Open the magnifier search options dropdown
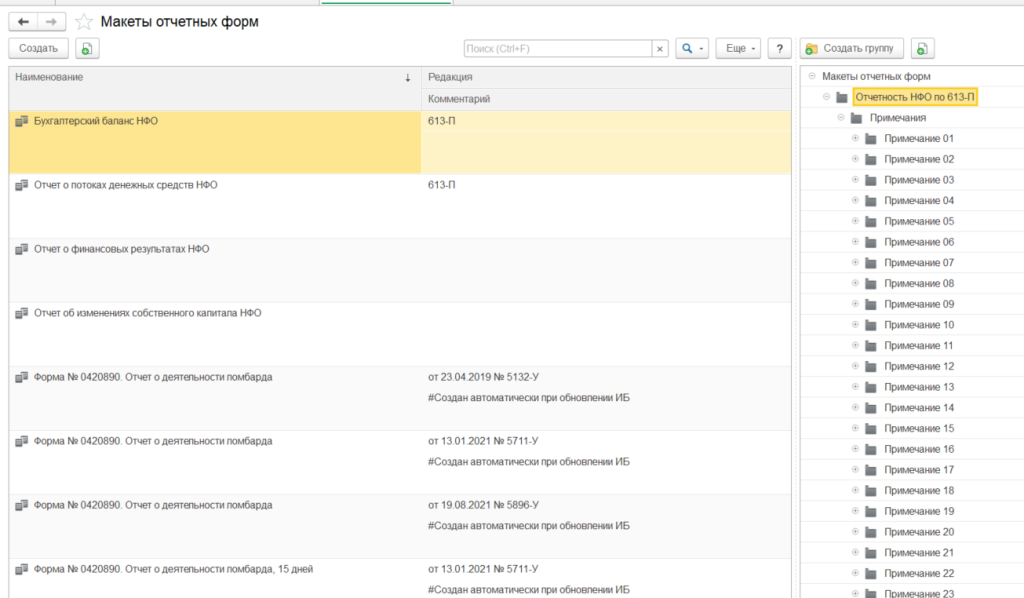The width and height of the screenshot is (1024, 598). [691, 48]
